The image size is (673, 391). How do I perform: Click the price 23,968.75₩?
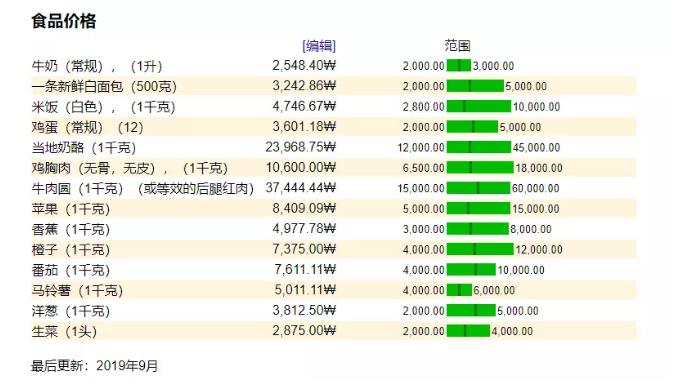point(300,147)
